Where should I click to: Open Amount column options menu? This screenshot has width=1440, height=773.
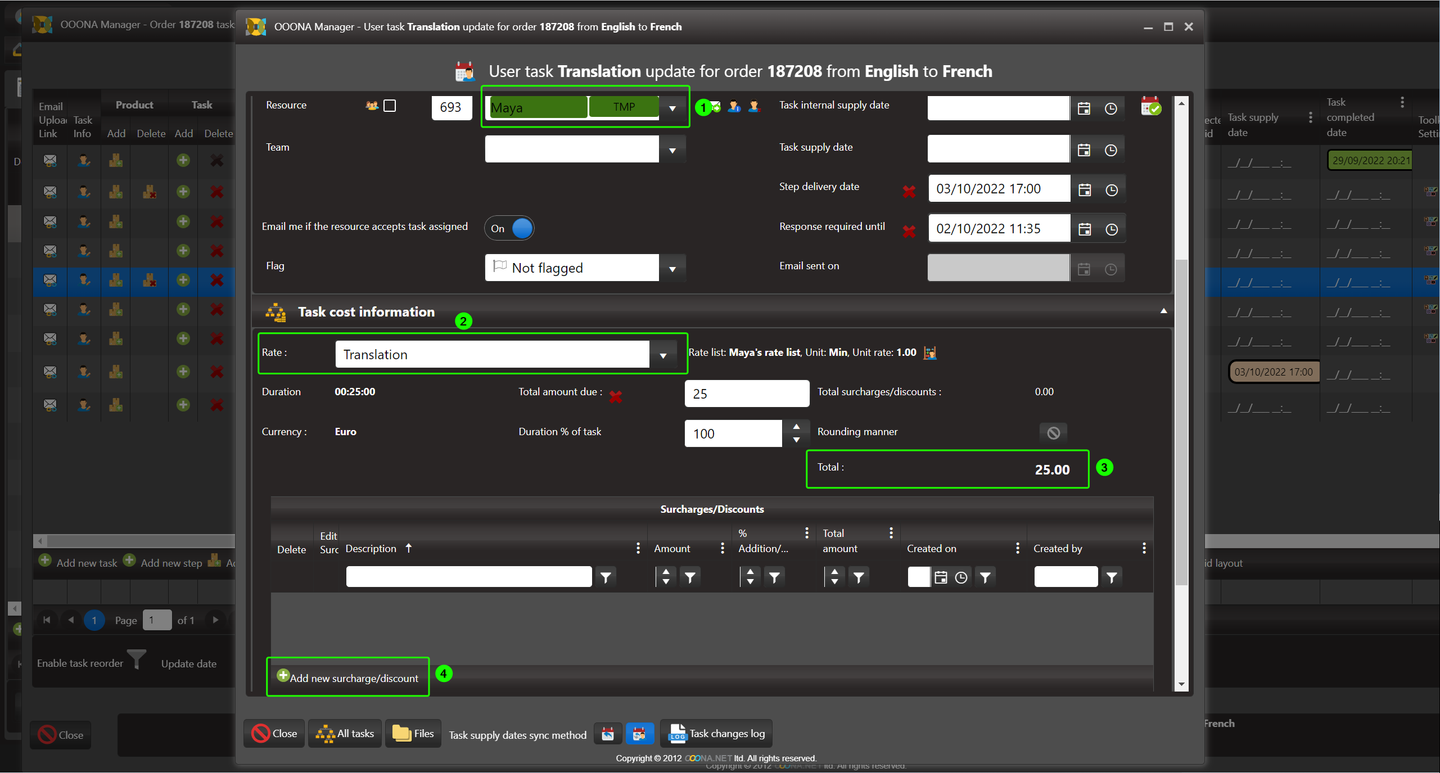click(722, 548)
